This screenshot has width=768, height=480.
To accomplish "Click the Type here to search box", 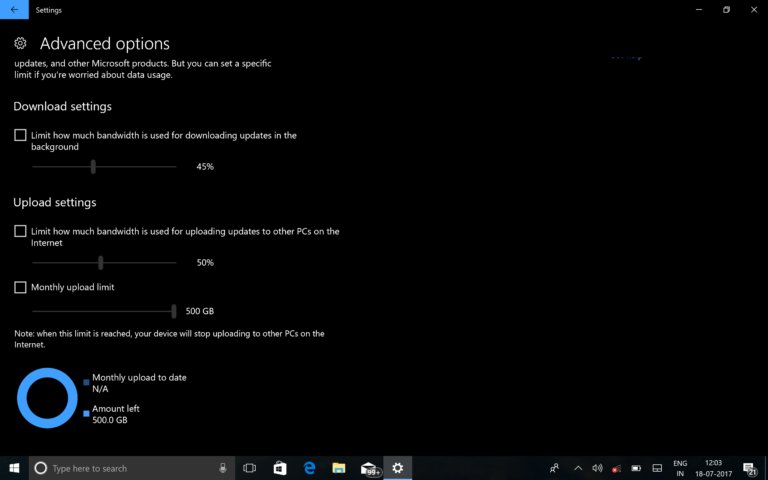I will tap(132, 468).
